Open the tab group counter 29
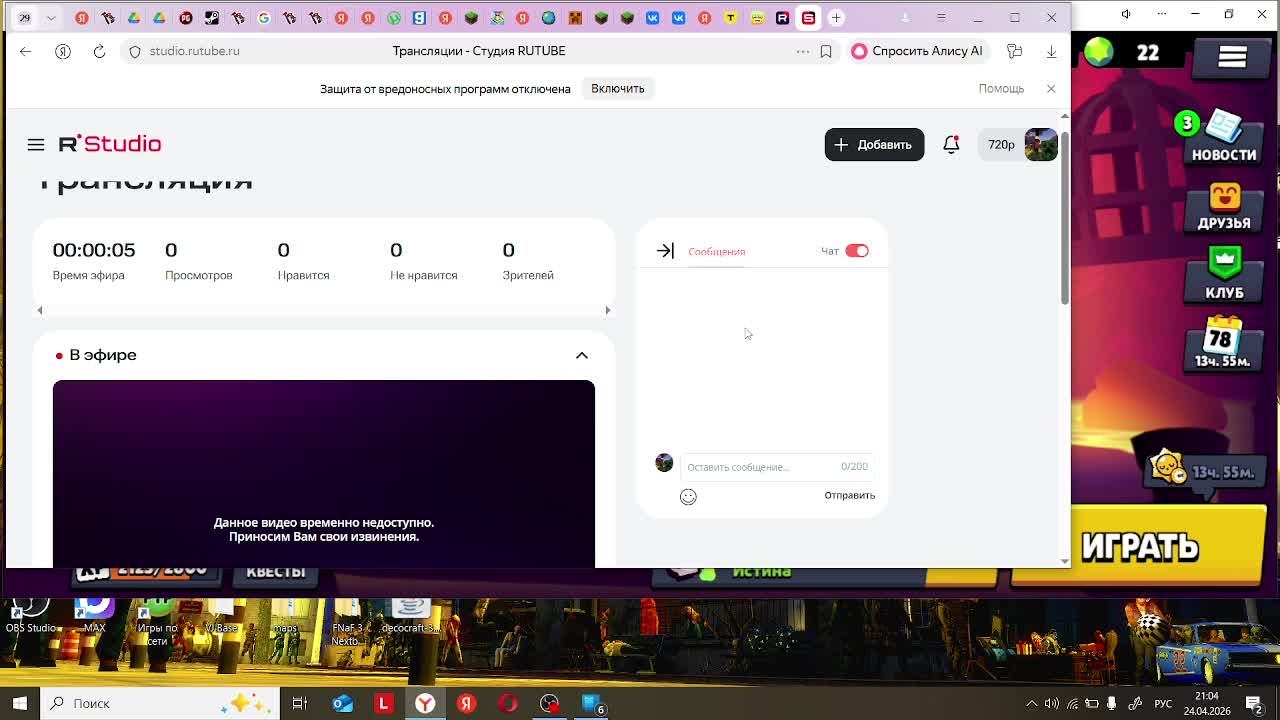 [x=24, y=18]
